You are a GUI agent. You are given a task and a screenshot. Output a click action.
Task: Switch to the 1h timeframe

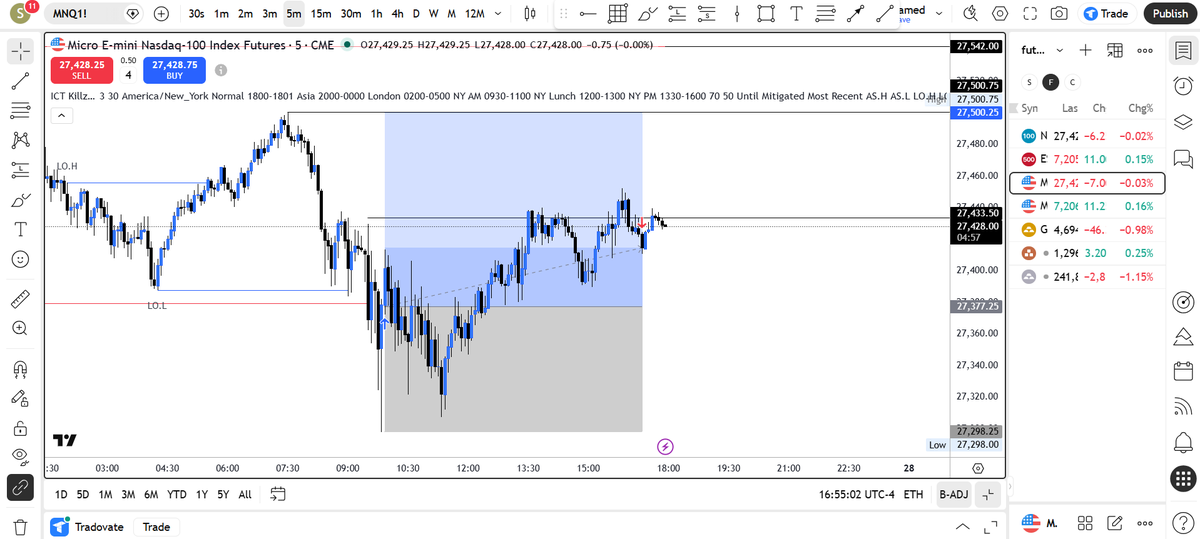tap(376, 14)
